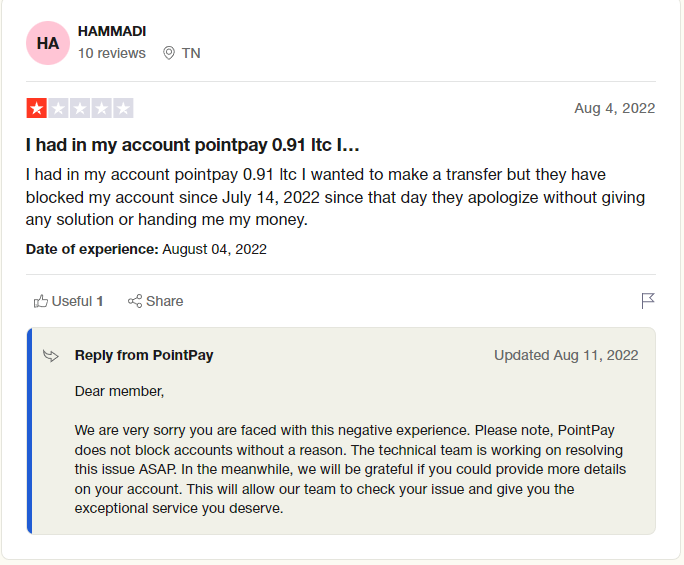
Task: Click the second grey star
Action: point(58,108)
